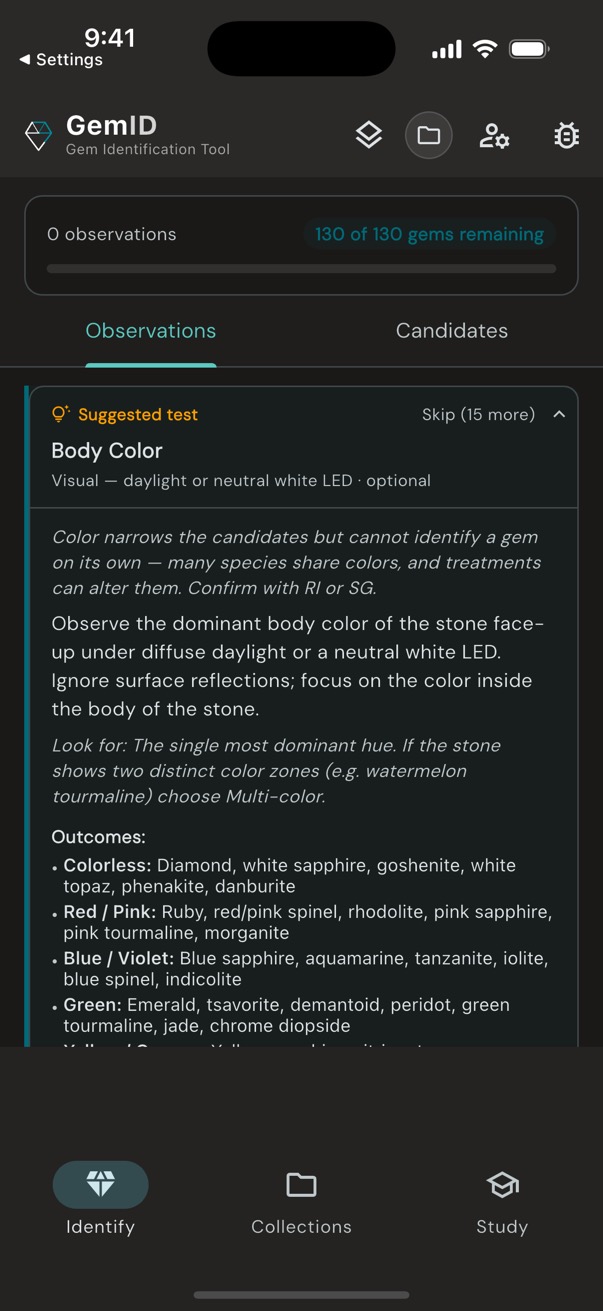The height and width of the screenshot is (1311, 603).
Task: Open user account settings icon
Action: click(x=494, y=135)
